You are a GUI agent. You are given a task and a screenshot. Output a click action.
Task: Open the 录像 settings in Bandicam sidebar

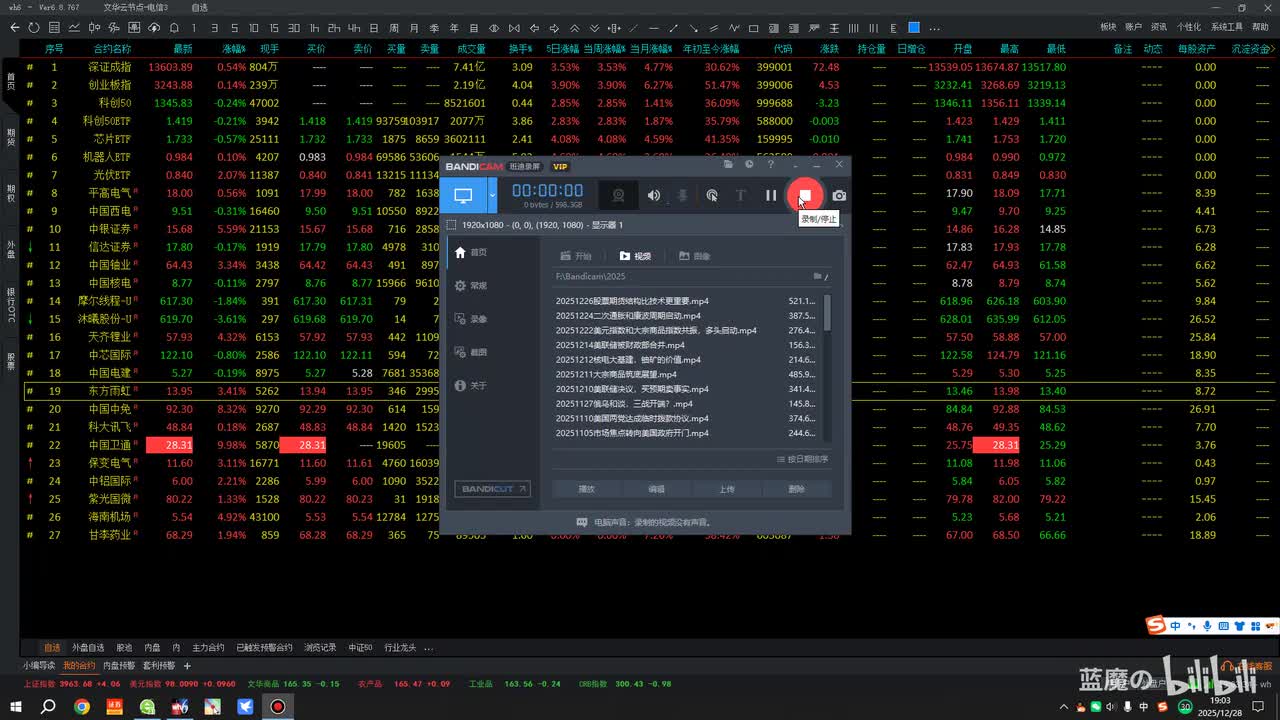(470, 319)
